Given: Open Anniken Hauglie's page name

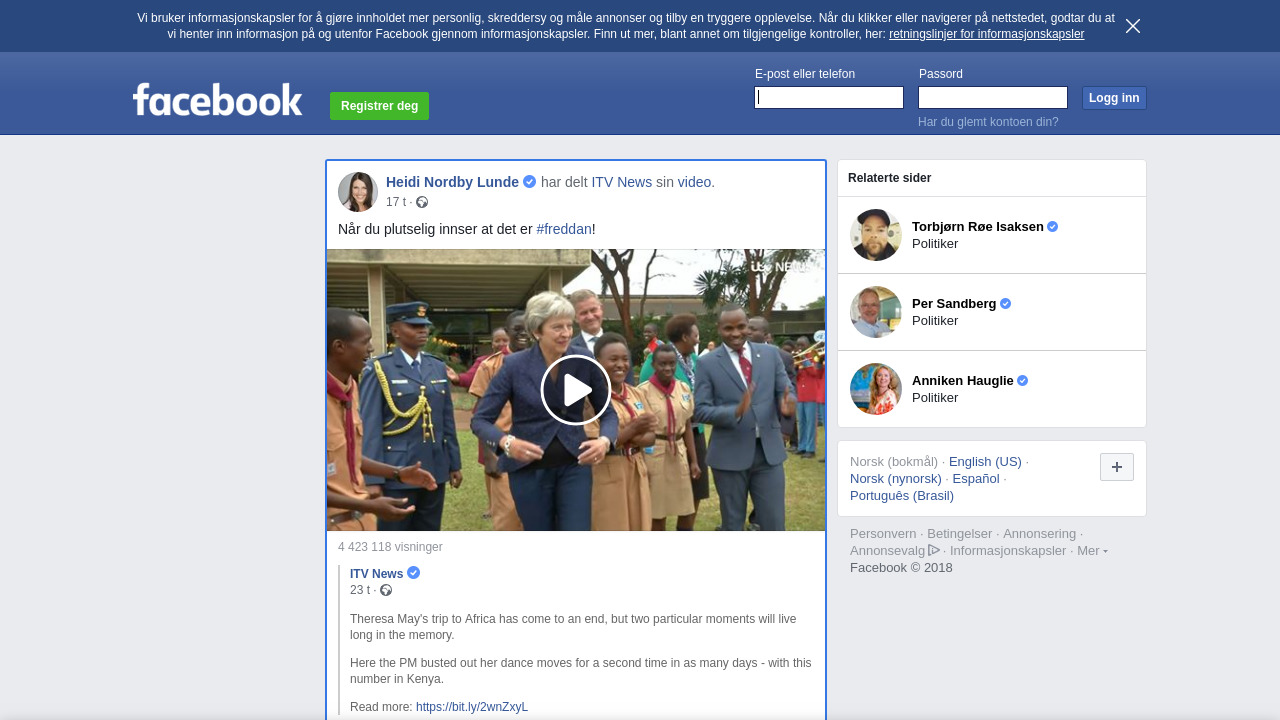Looking at the screenshot, I should coord(963,381).
